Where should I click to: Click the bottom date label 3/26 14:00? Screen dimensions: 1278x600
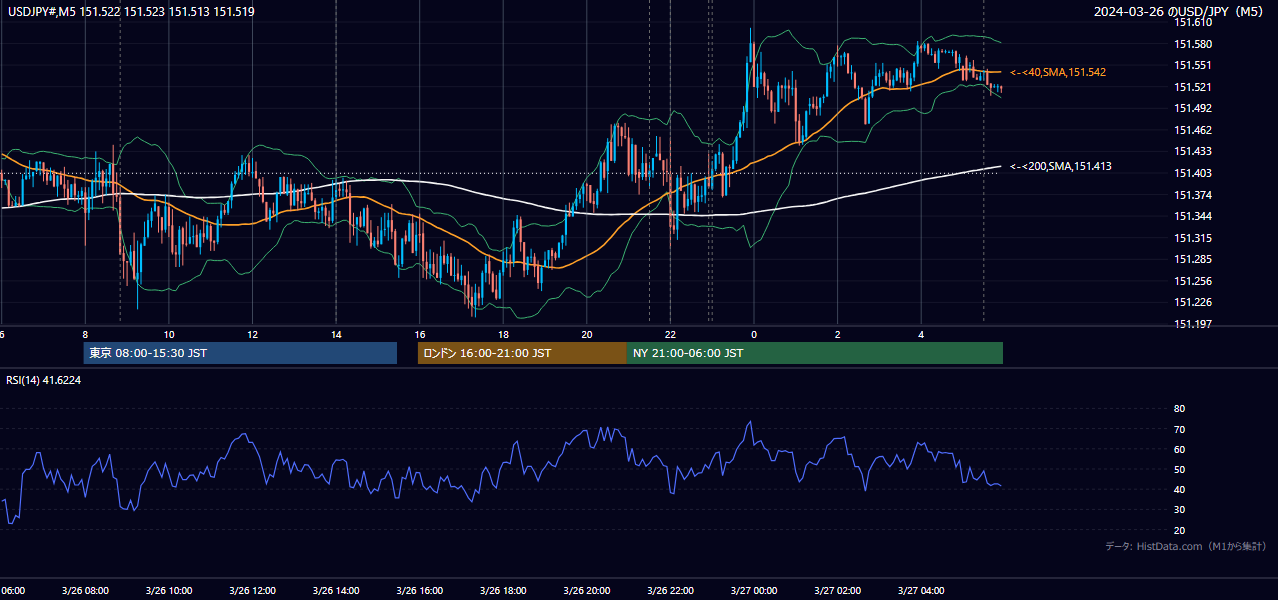[x=336, y=591]
